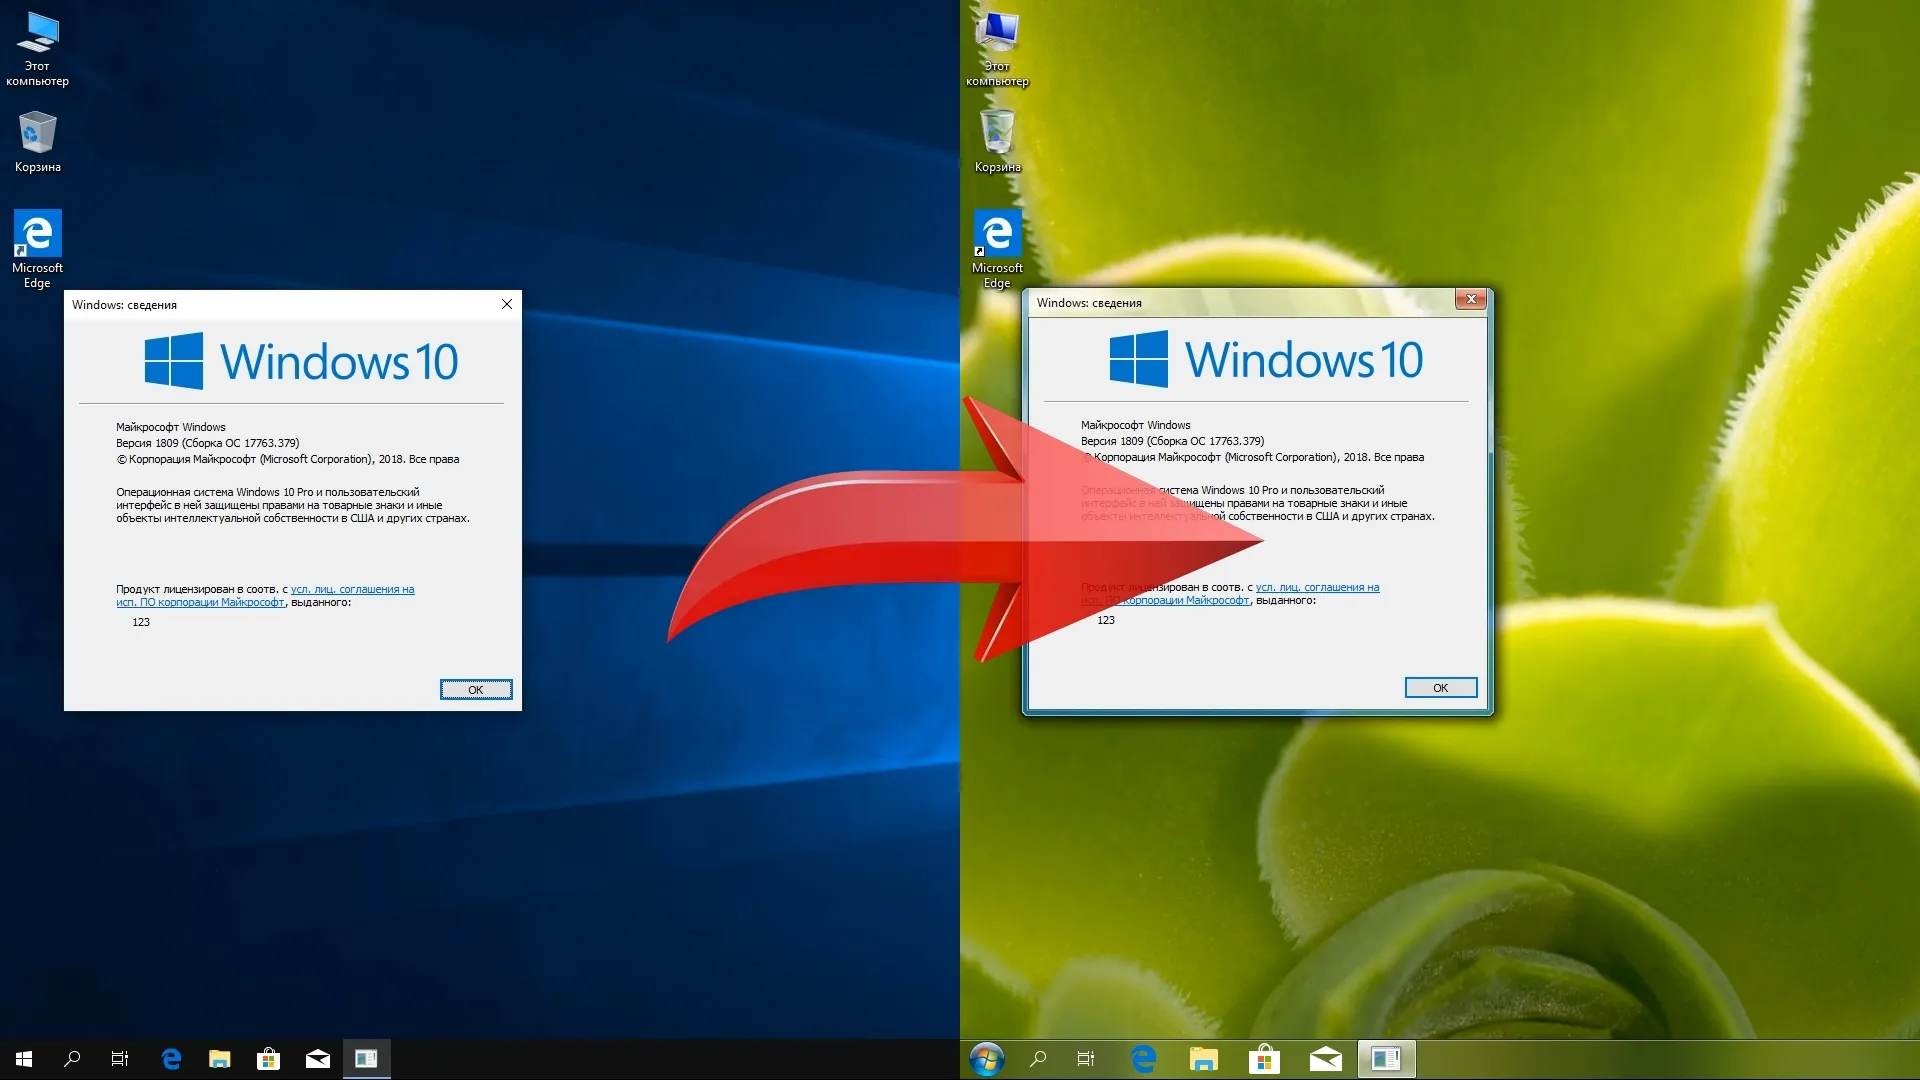Image resolution: width=1920 pixels, height=1080 pixels.
Task: Open 'Корзина' recycle bin on green desktop
Action: pos(997,141)
